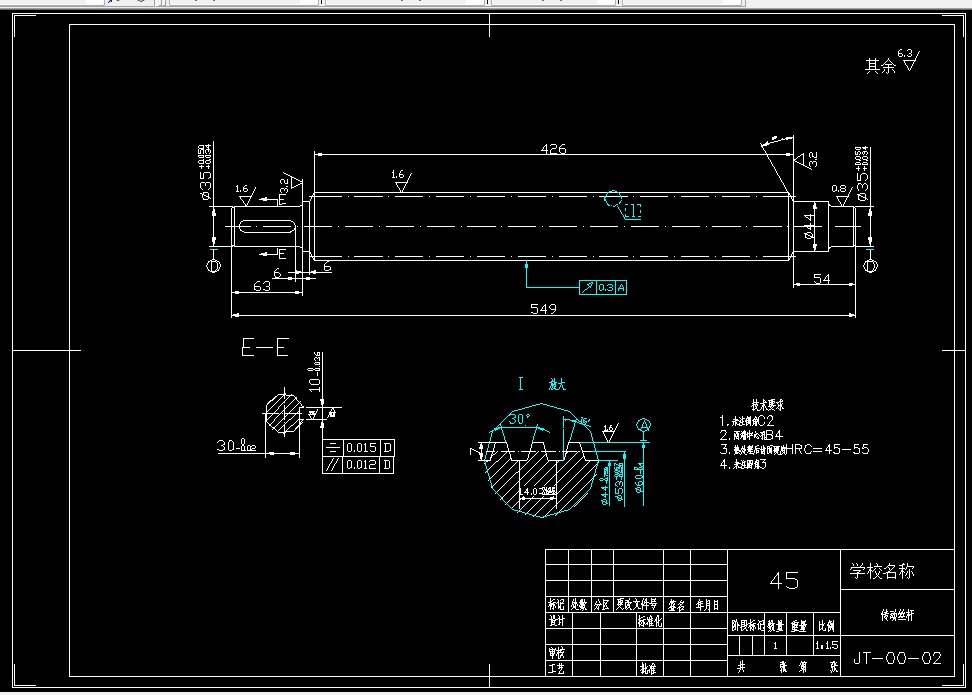Click the material 45 in the title block
This screenshot has height=695, width=972.
(x=784, y=580)
